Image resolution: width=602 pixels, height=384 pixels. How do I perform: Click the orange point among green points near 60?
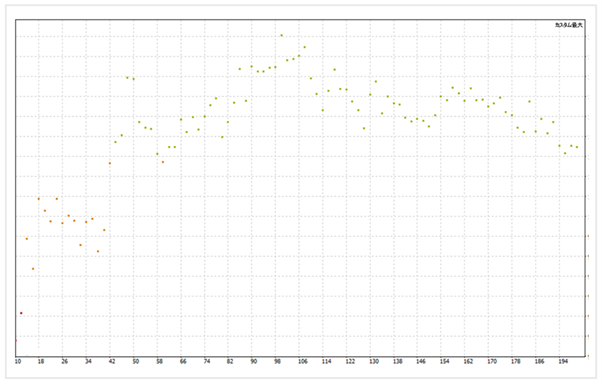coord(163,162)
